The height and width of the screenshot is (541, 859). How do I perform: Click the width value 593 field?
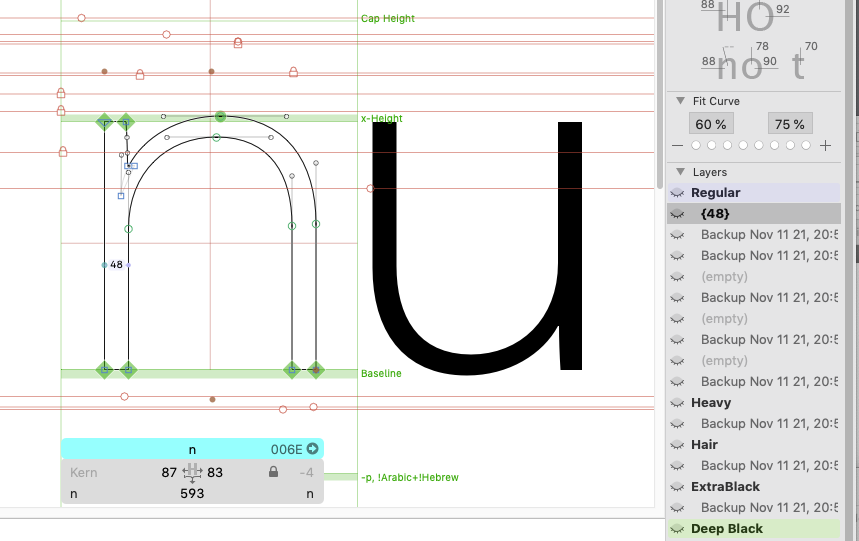[192, 494]
